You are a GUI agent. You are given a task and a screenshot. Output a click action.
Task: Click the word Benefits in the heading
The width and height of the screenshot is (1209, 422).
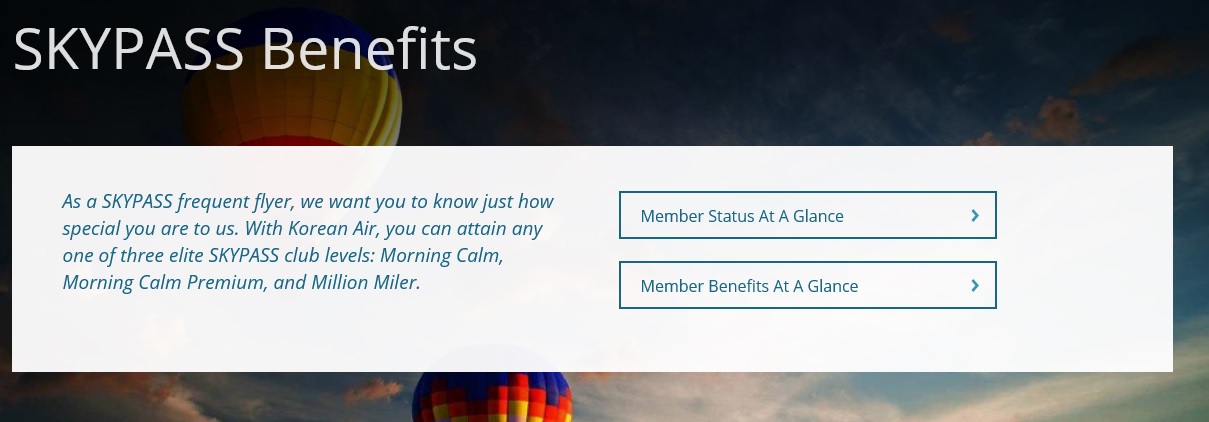click(x=369, y=50)
